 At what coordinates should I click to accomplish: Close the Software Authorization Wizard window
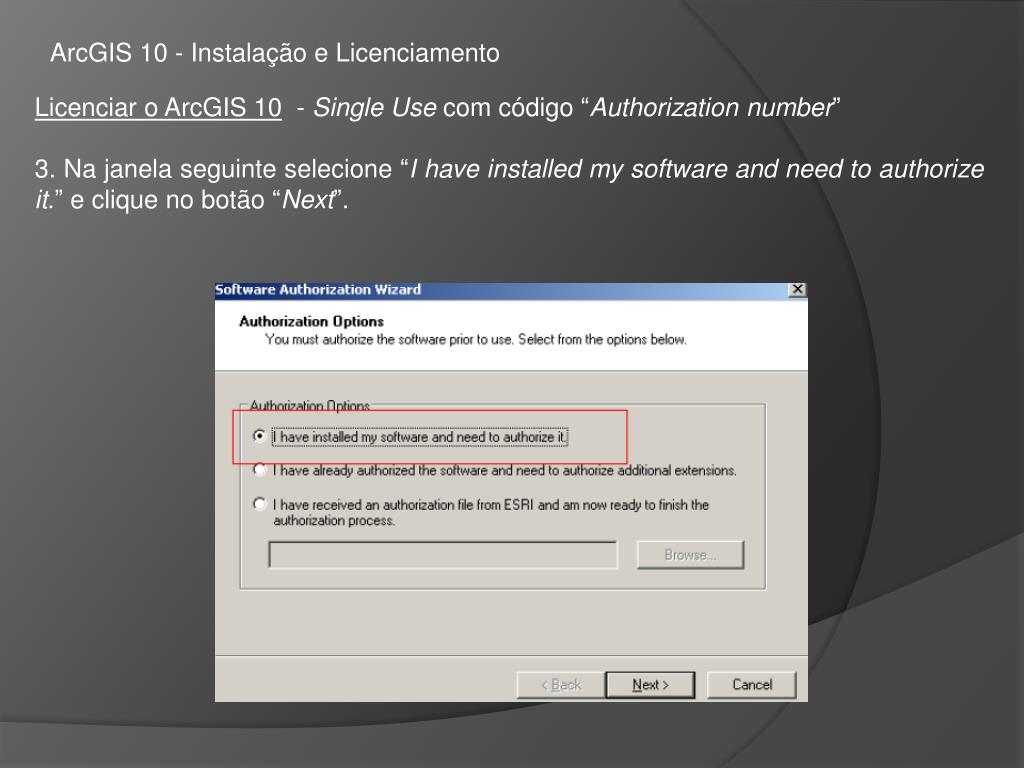tap(797, 289)
